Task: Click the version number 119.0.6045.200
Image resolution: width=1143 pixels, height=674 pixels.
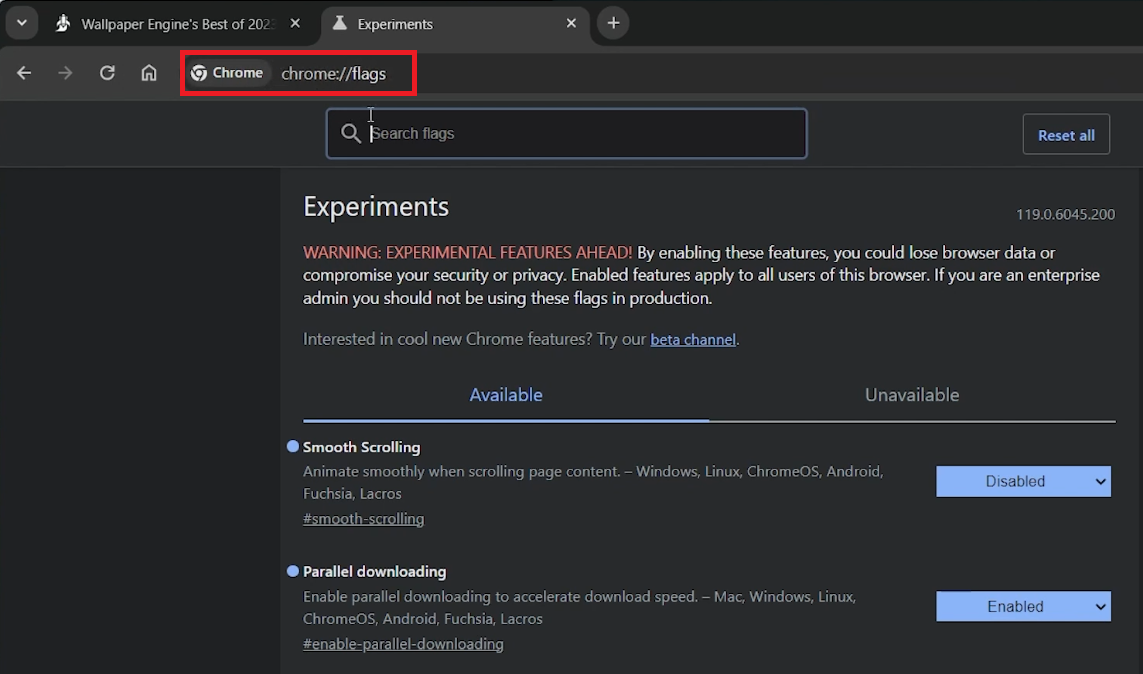Action: click(x=1065, y=214)
